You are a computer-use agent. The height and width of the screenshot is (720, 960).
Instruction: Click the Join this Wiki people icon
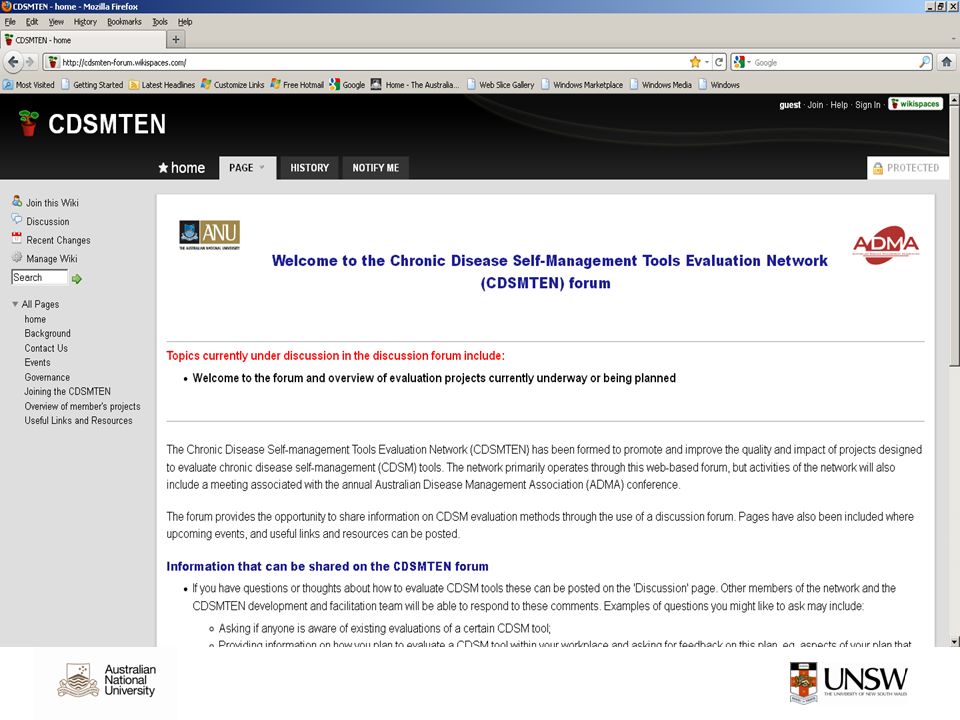tap(17, 201)
